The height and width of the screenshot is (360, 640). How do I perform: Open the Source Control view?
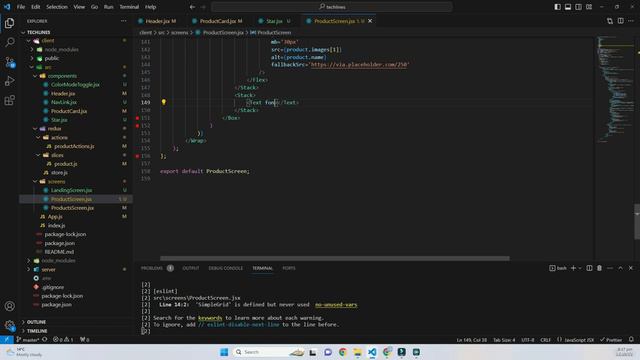coord(9,62)
